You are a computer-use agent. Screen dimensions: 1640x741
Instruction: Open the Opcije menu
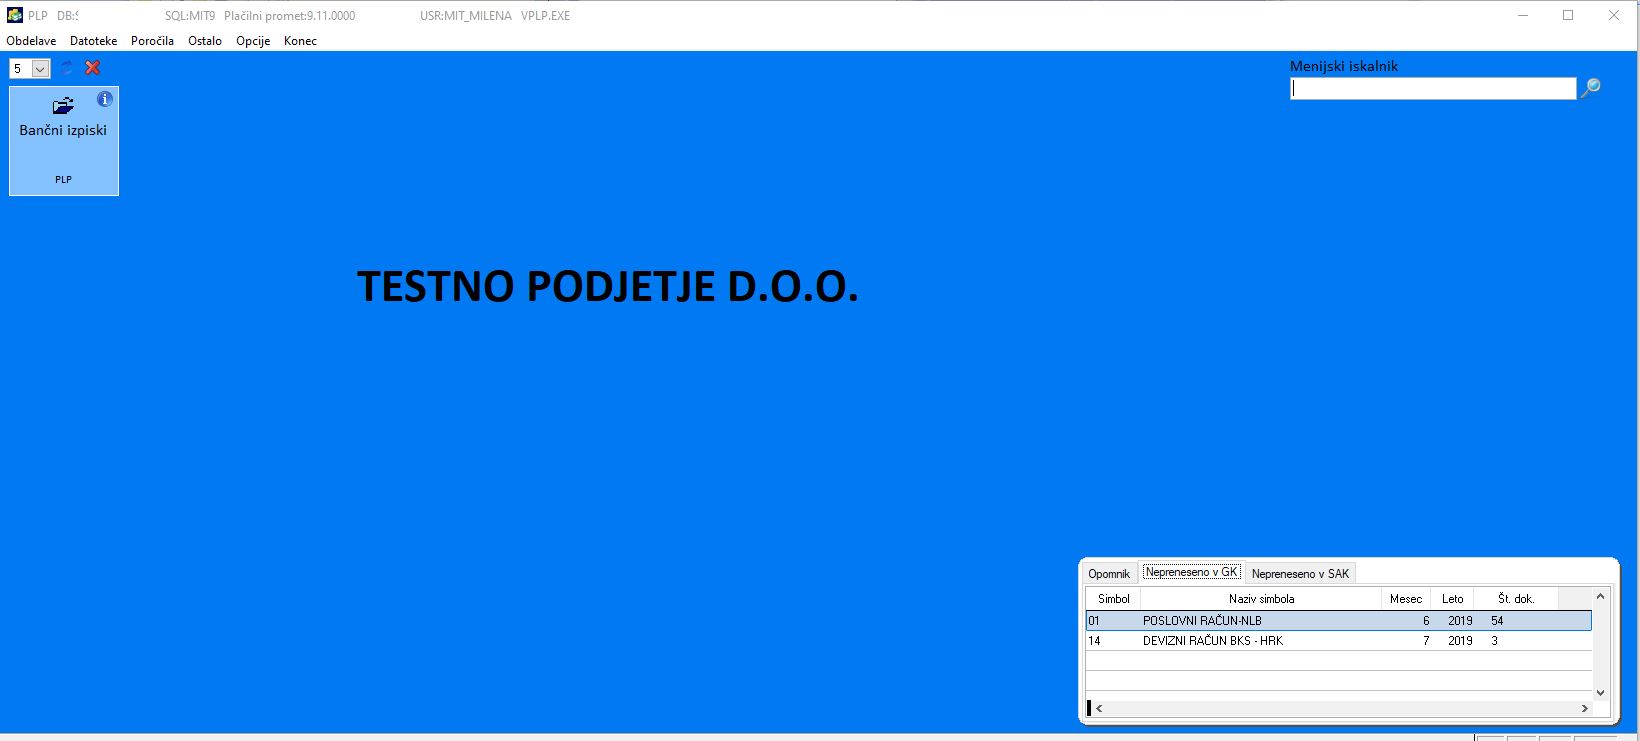pos(253,41)
